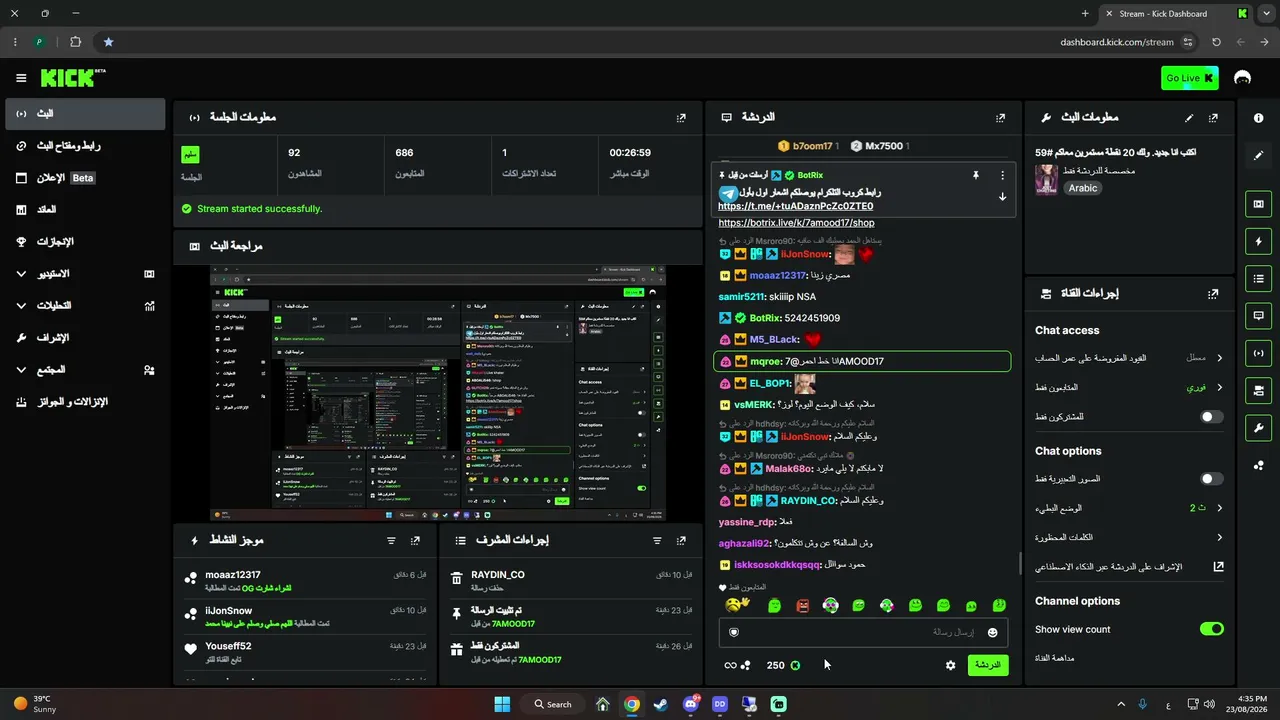
Task: Click the infinity icon below chat input
Action: click(730, 665)
